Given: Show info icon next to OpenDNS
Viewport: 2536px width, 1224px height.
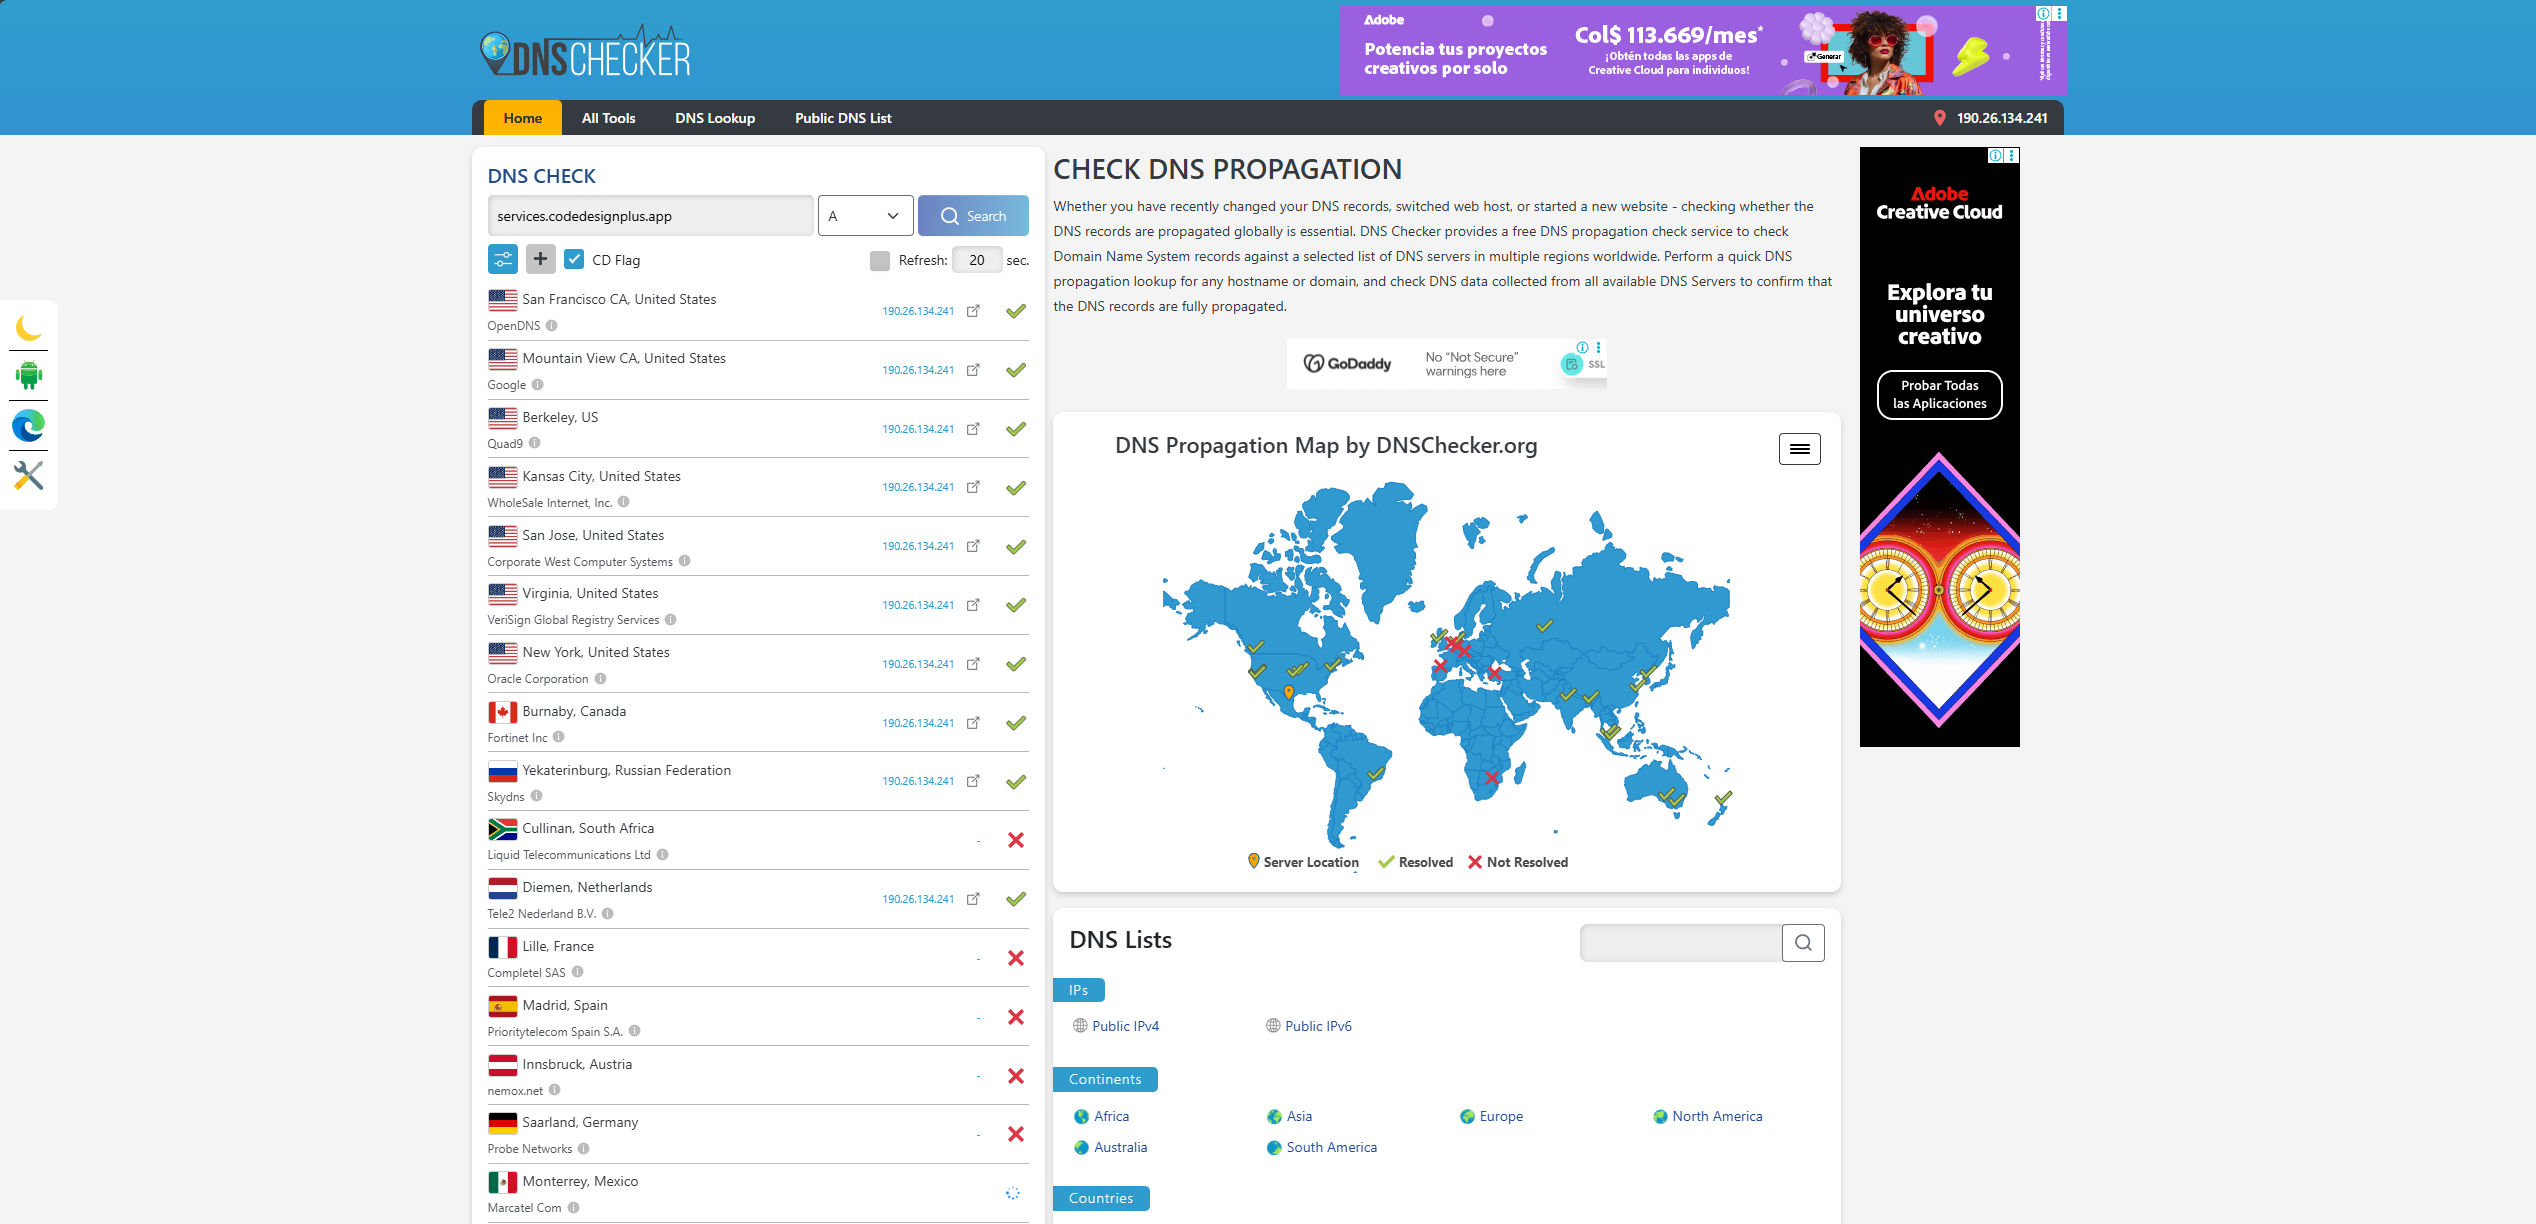Looking at the screenshot, I should click(552, 326).
